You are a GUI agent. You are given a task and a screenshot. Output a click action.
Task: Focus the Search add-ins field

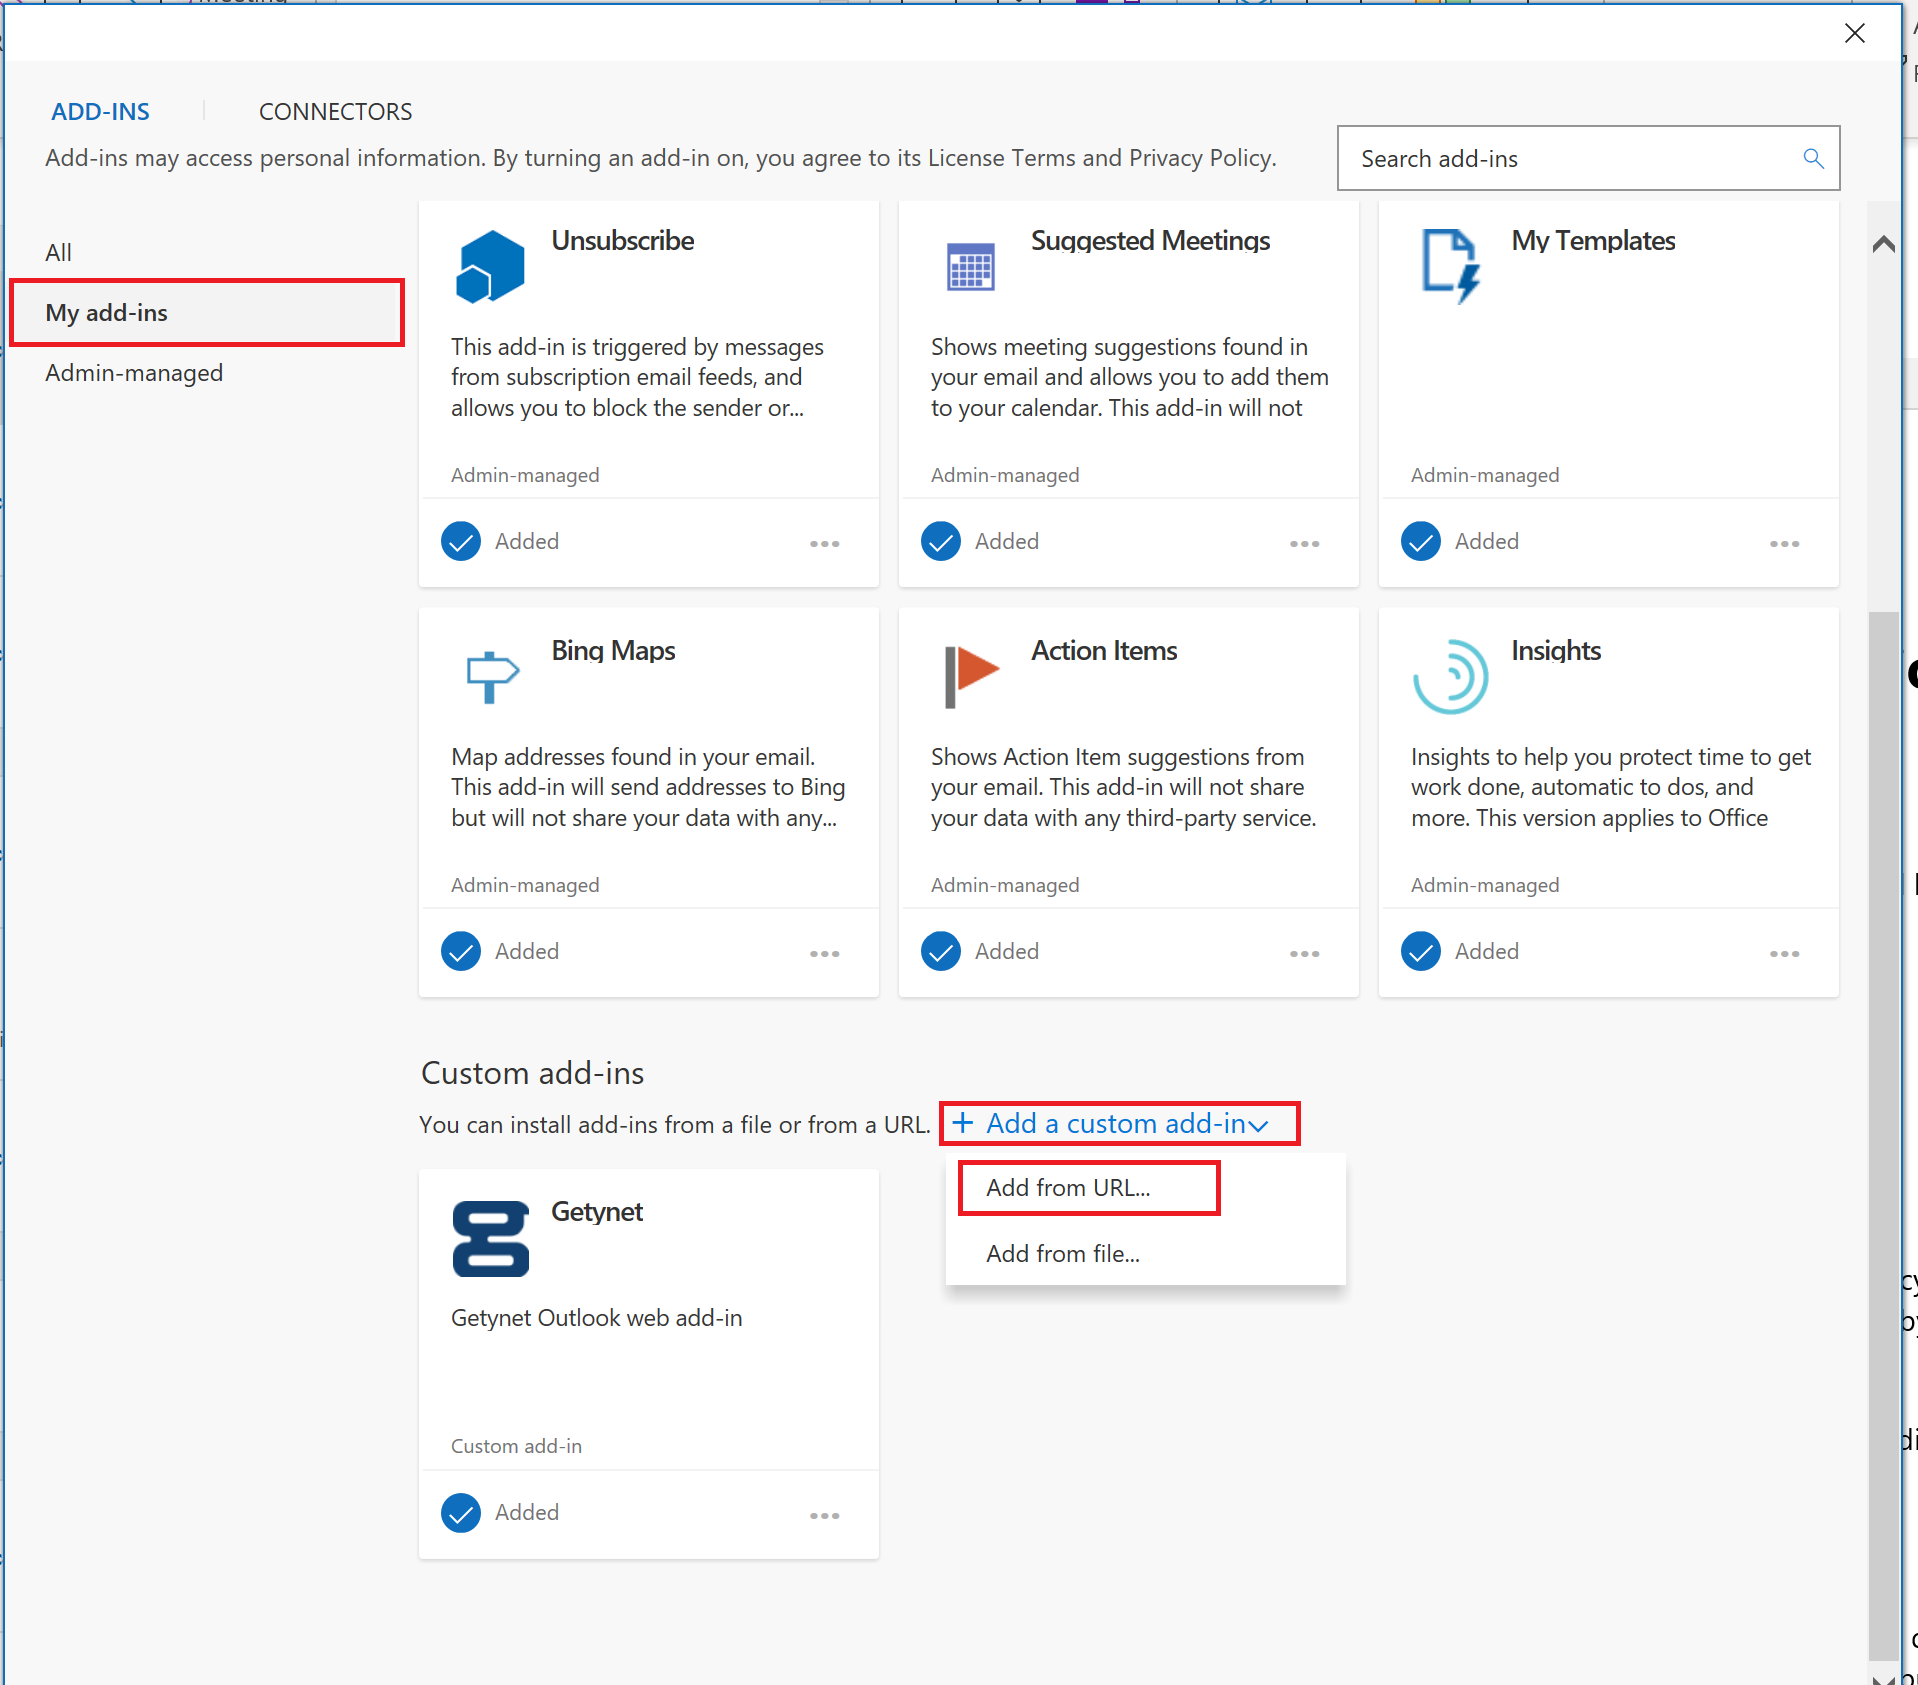(1588, 158)
